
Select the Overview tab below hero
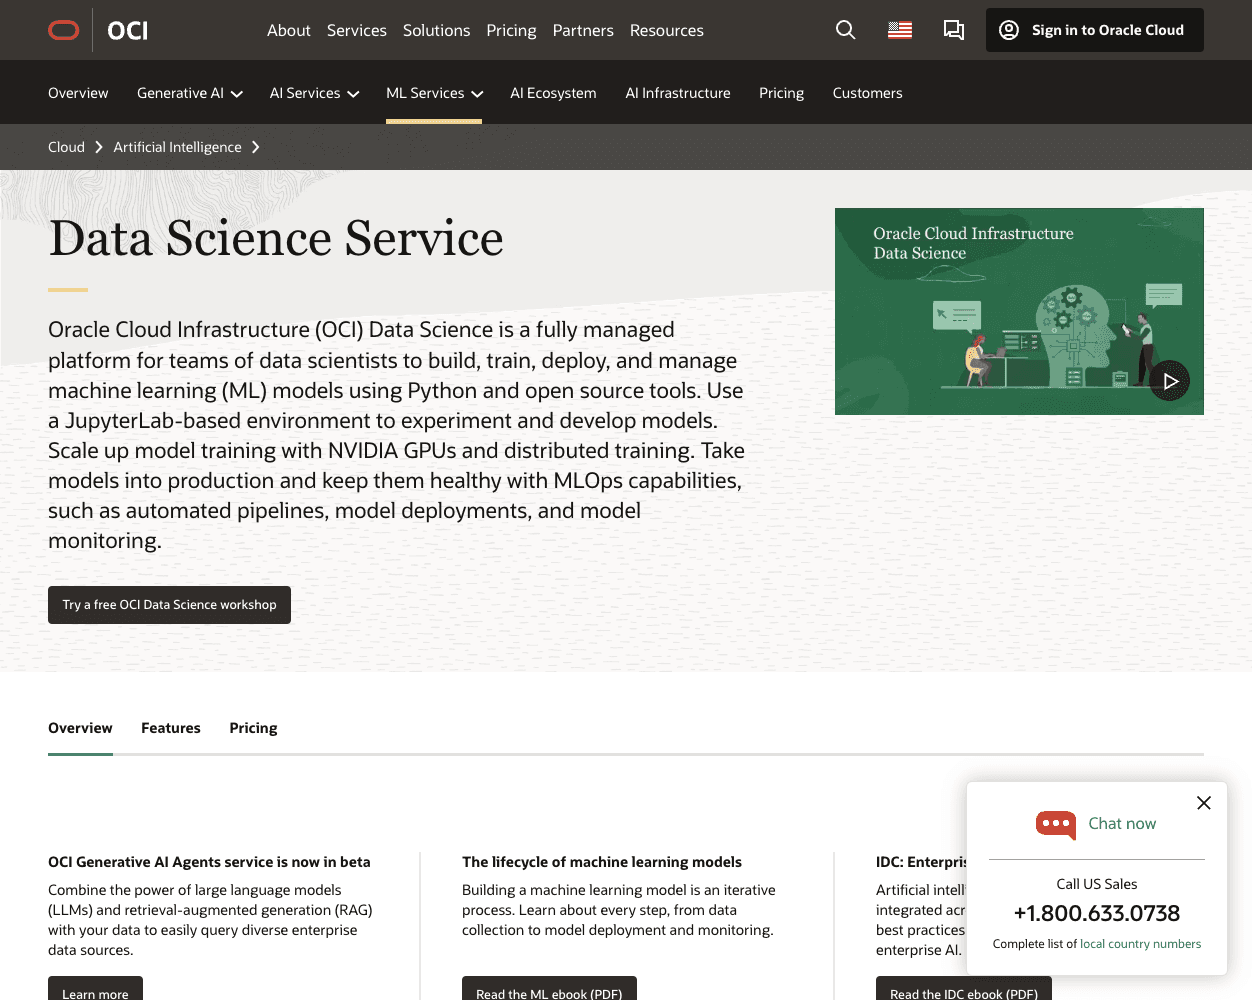80,728
